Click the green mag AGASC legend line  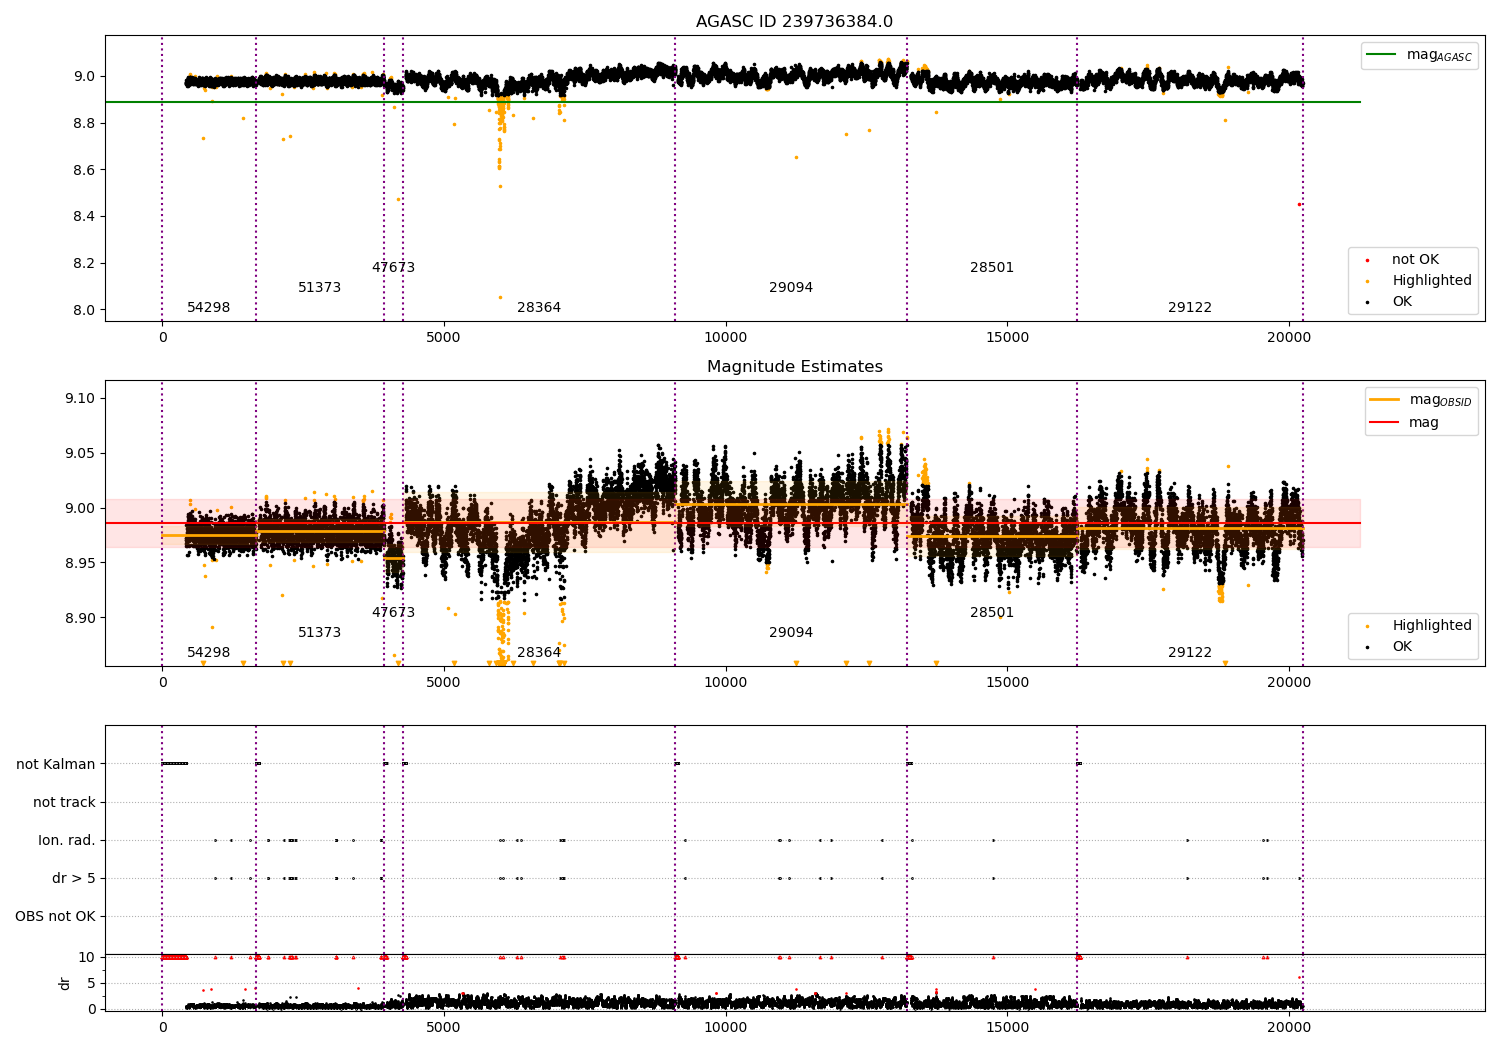(x=1382, y=55)
